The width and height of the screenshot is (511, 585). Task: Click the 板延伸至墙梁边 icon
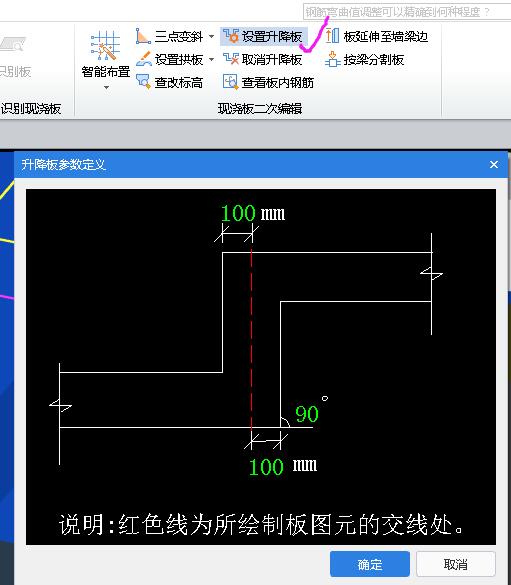(332, 36)
